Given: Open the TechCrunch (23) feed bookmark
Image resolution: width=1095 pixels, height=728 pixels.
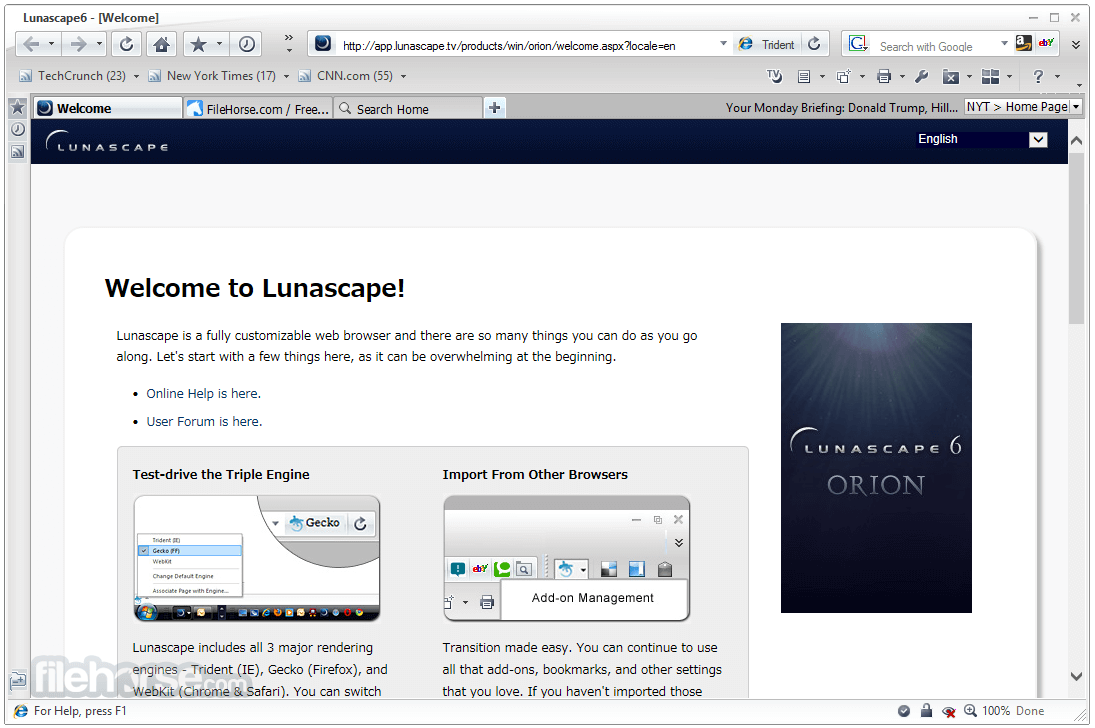Looking at the screenshot, I should coord(81,76).
